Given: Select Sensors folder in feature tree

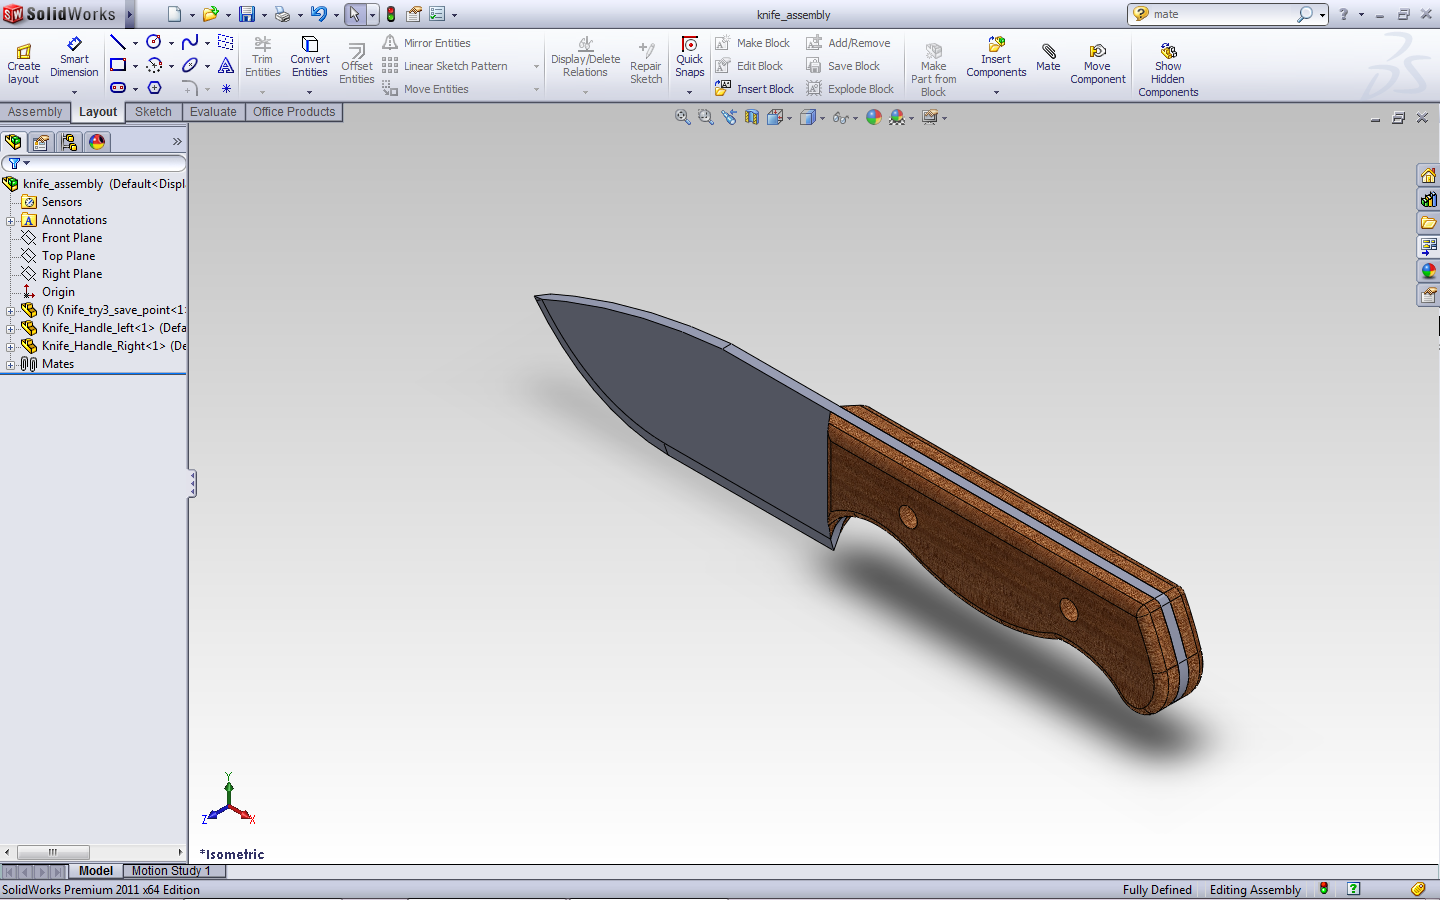Looking at the screenshot, I should click(62, 202).
